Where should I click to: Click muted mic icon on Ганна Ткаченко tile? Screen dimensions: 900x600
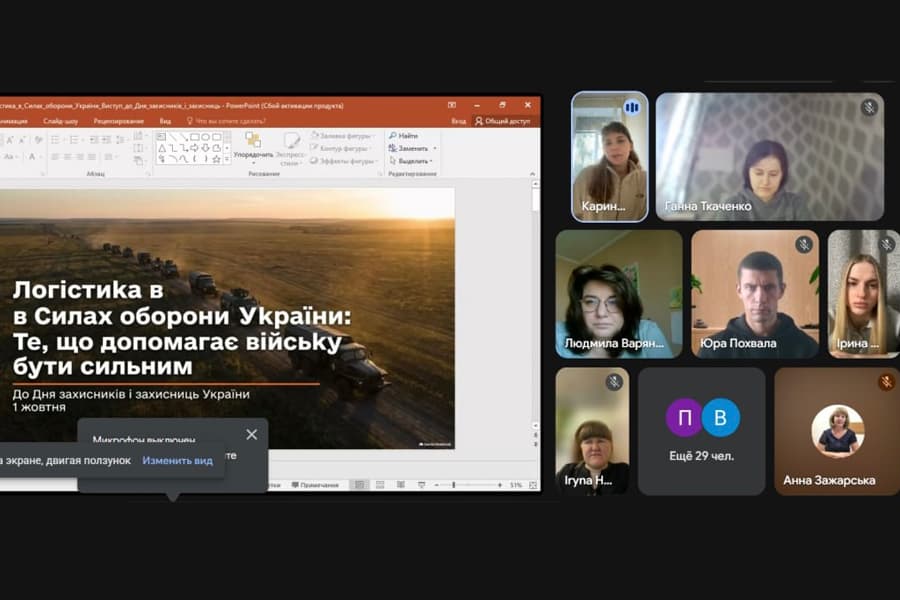click(869, 107)
